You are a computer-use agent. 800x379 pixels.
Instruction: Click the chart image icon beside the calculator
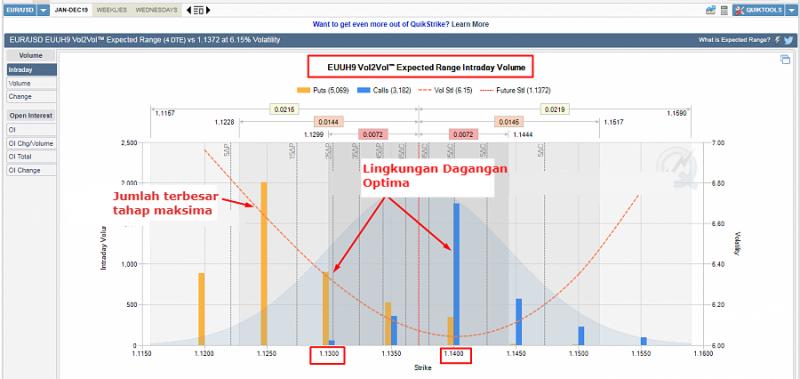[x=710, y=10]
